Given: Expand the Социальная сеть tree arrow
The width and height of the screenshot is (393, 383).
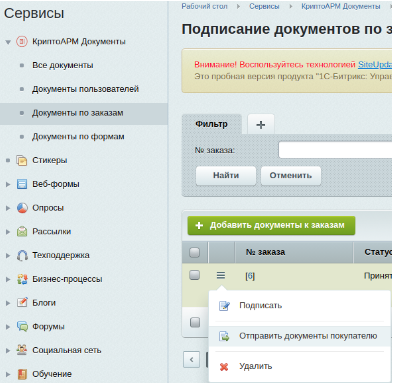Looking at the screenshot, I should pyautogui.click(x=8, y=350).
